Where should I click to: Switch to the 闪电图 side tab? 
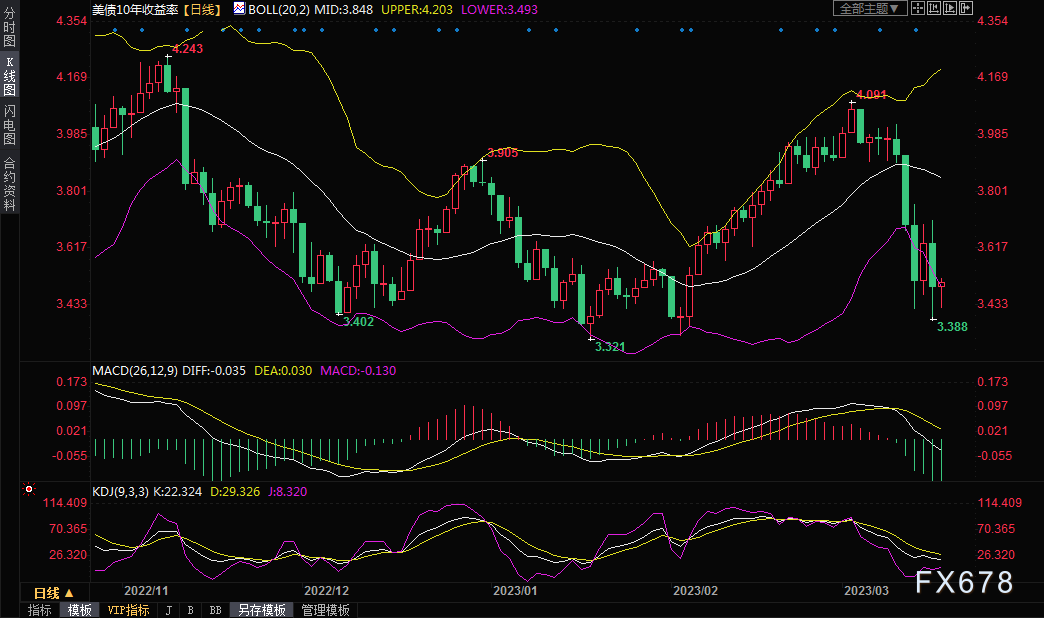(x=9, y=124)
